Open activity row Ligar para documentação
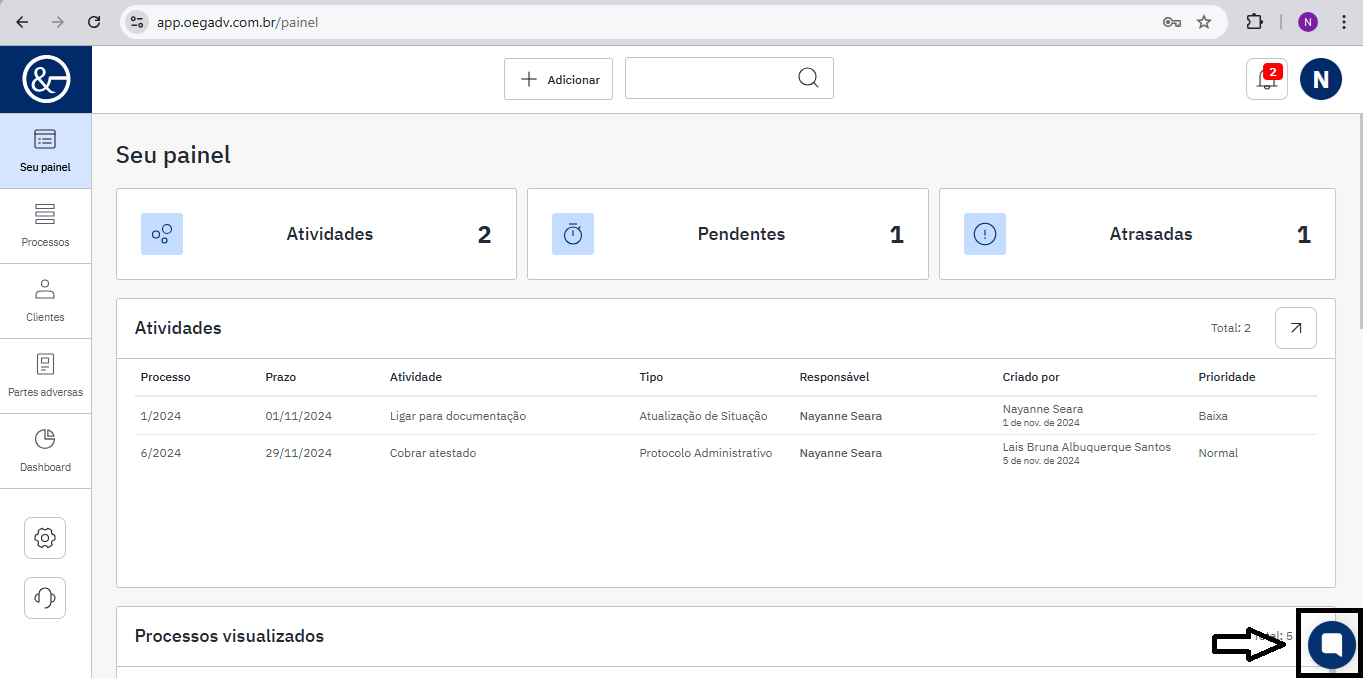Image resolution: width=1363 pixels, height=678 pixels. pos(457,416)
